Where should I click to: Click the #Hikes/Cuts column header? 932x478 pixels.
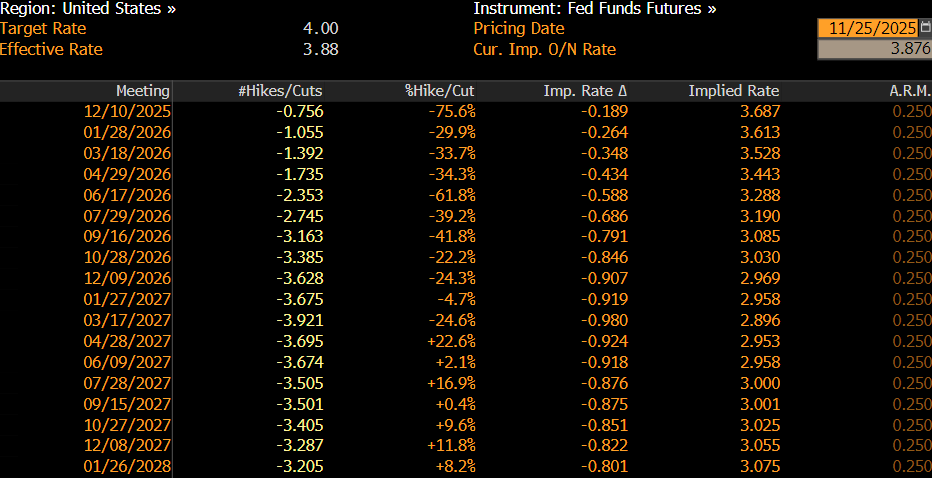(280, 91)
